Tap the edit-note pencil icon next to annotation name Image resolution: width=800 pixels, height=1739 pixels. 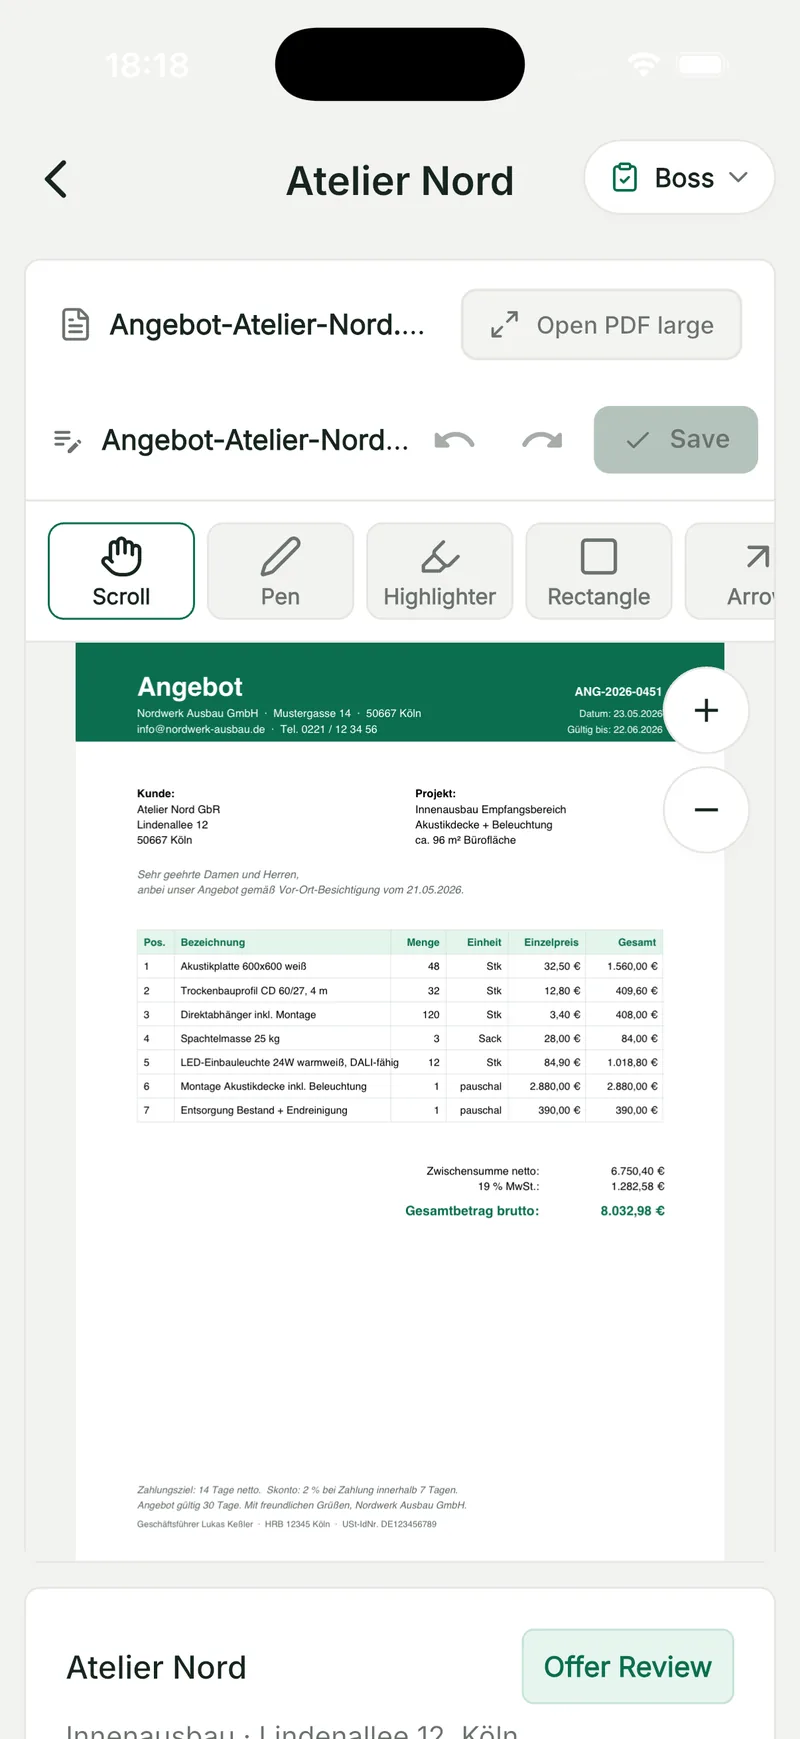[67, 440]
